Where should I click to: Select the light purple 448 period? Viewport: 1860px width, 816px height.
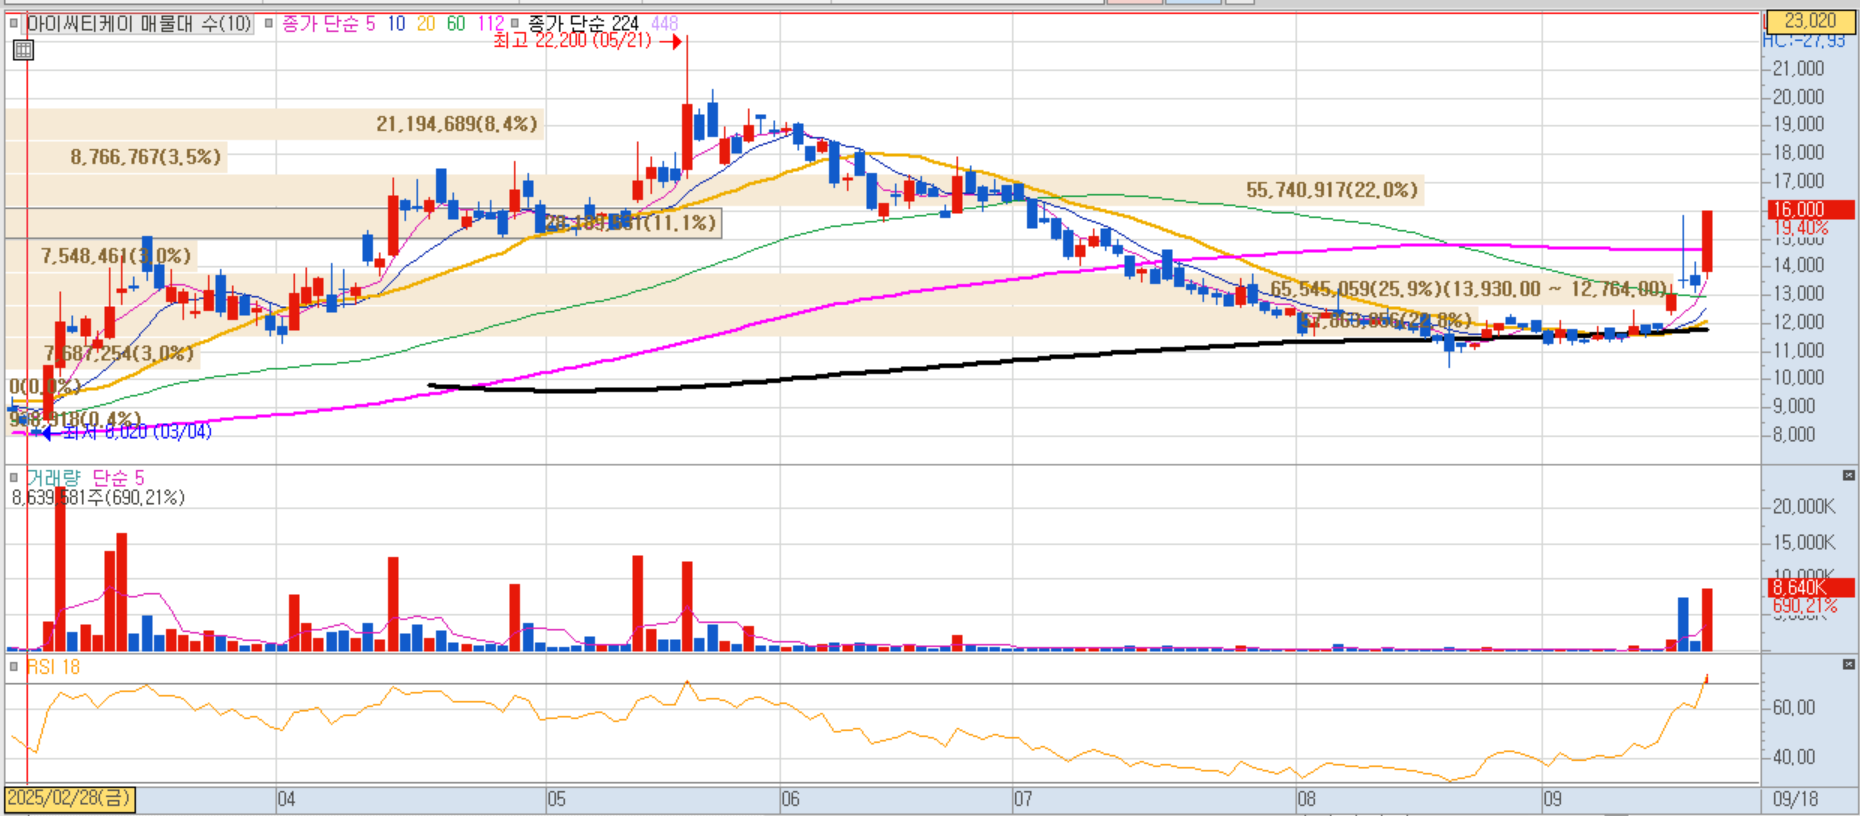pos(664,23)
